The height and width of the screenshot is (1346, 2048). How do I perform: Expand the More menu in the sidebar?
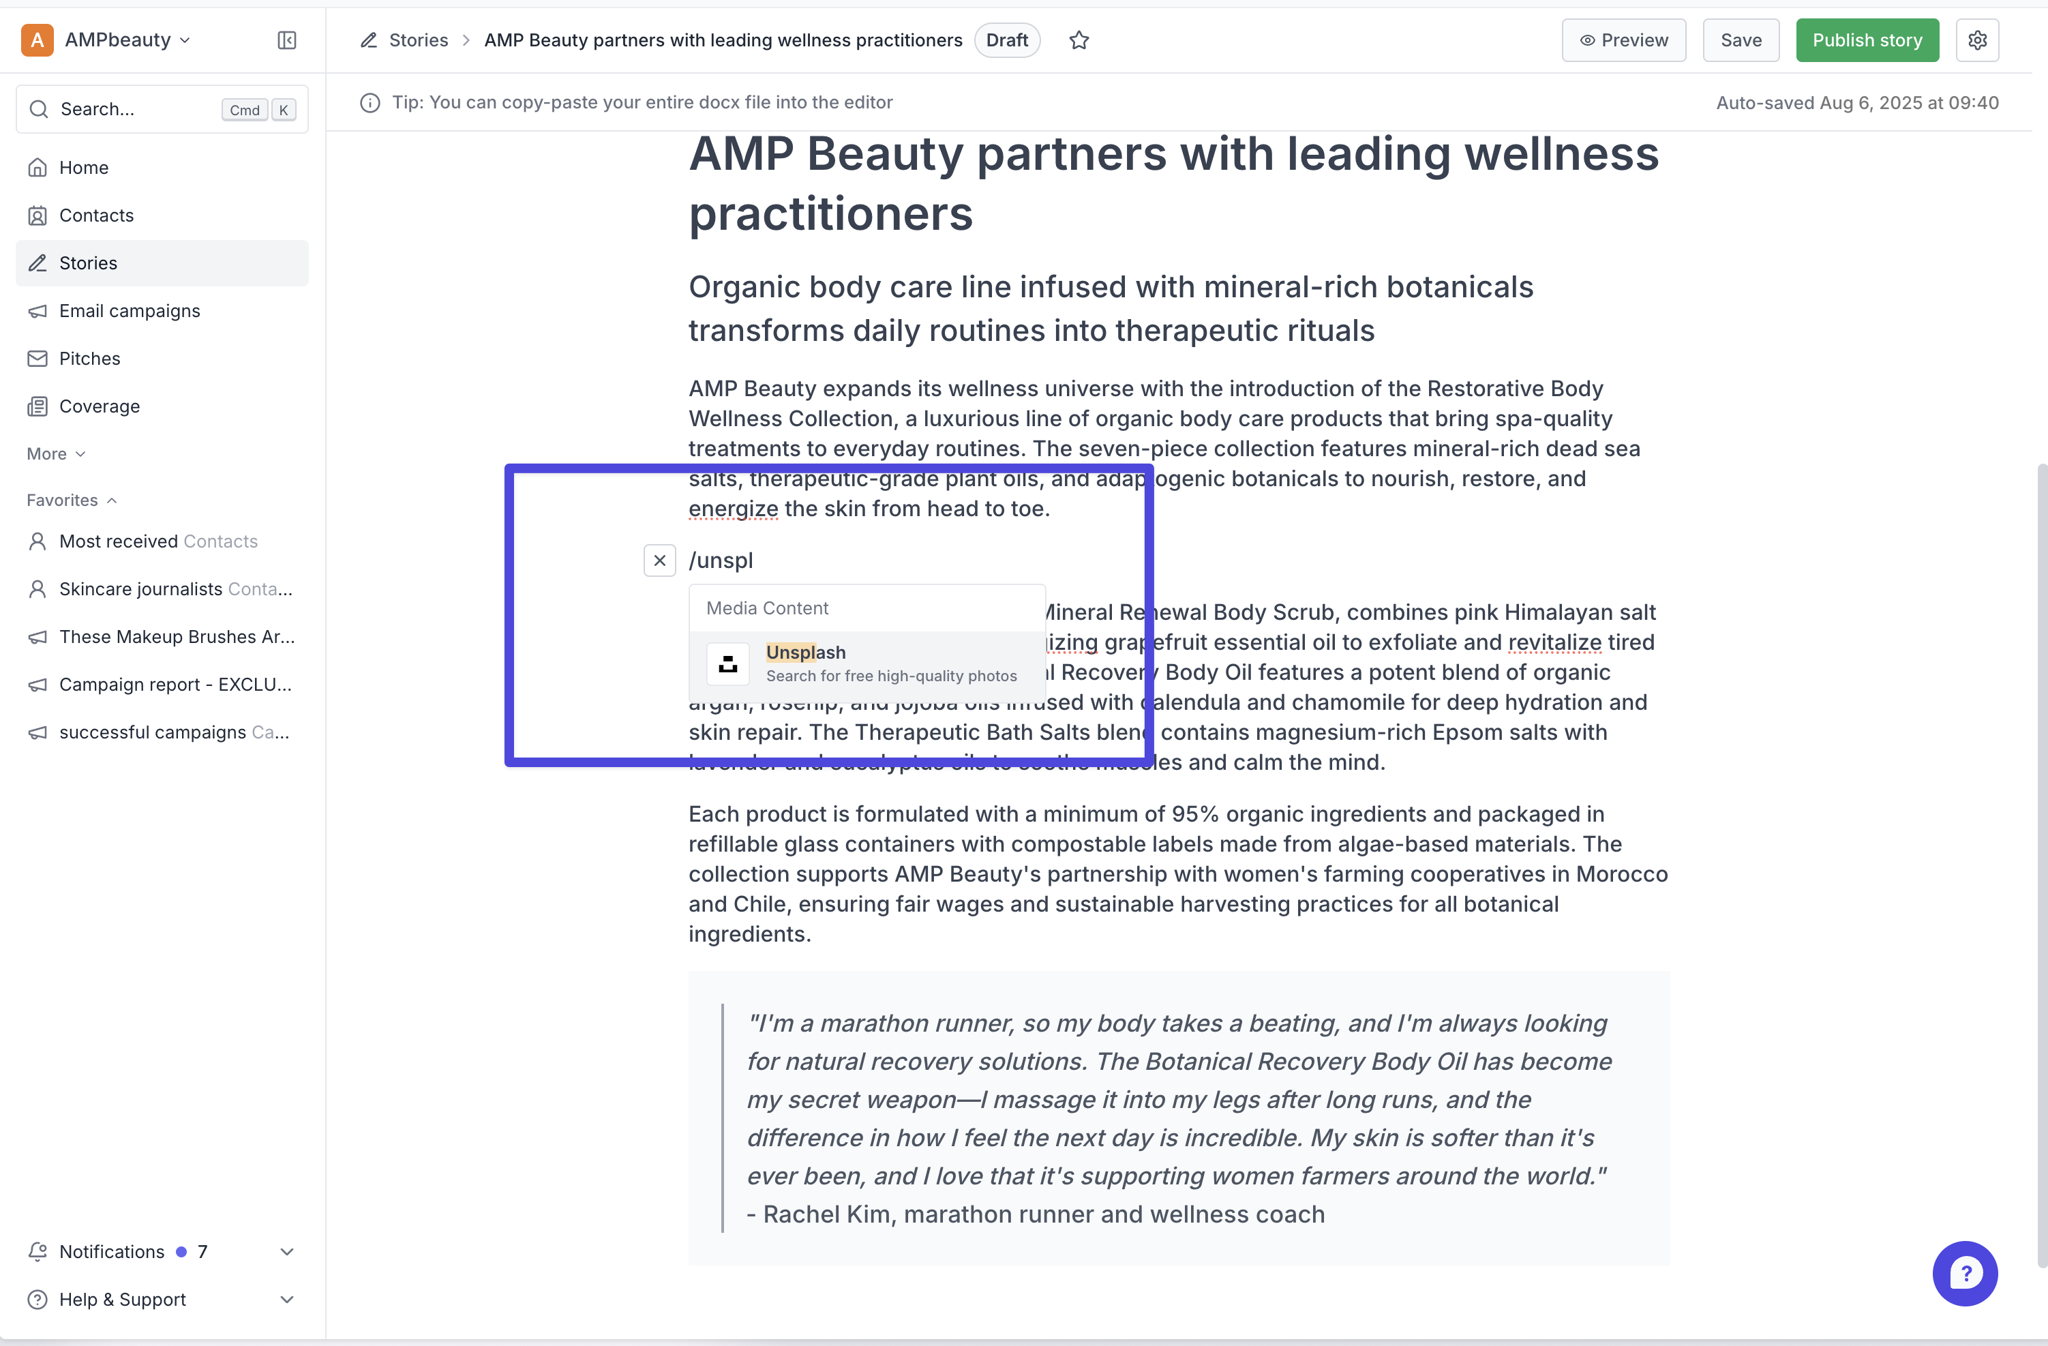[x=56, y=454]
